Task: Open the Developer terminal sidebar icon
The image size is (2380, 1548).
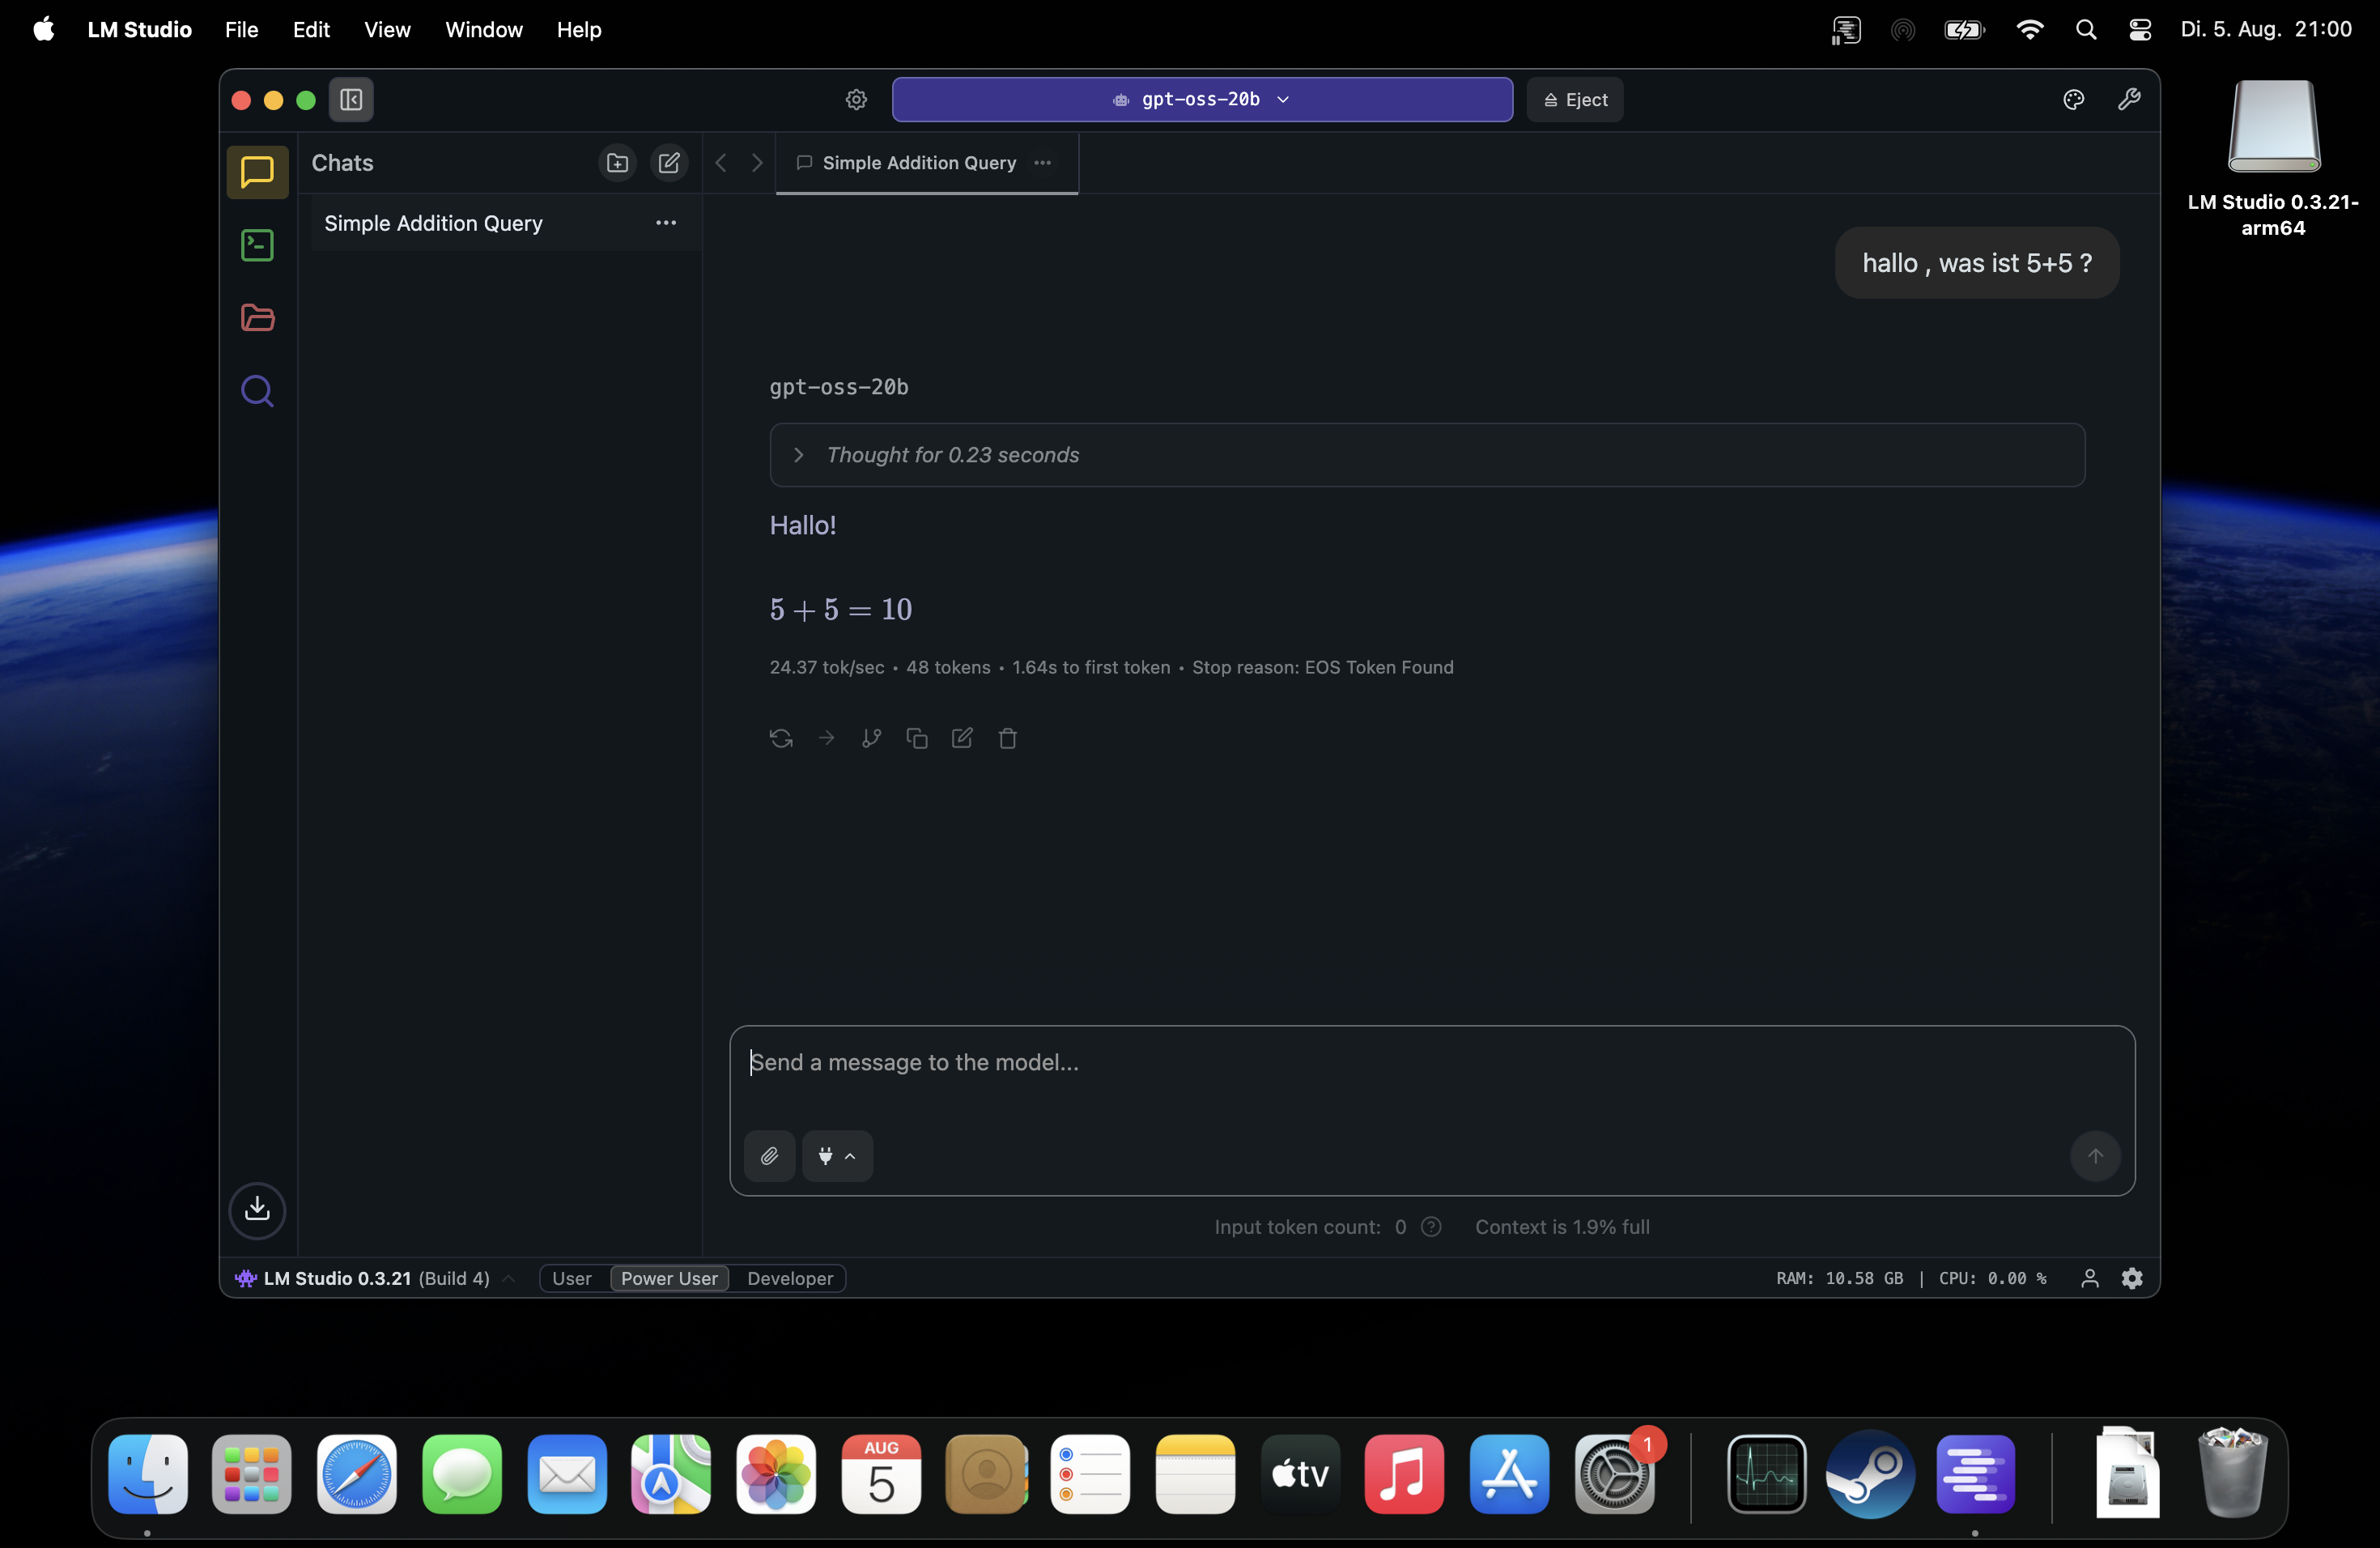Action: [257, 245]
